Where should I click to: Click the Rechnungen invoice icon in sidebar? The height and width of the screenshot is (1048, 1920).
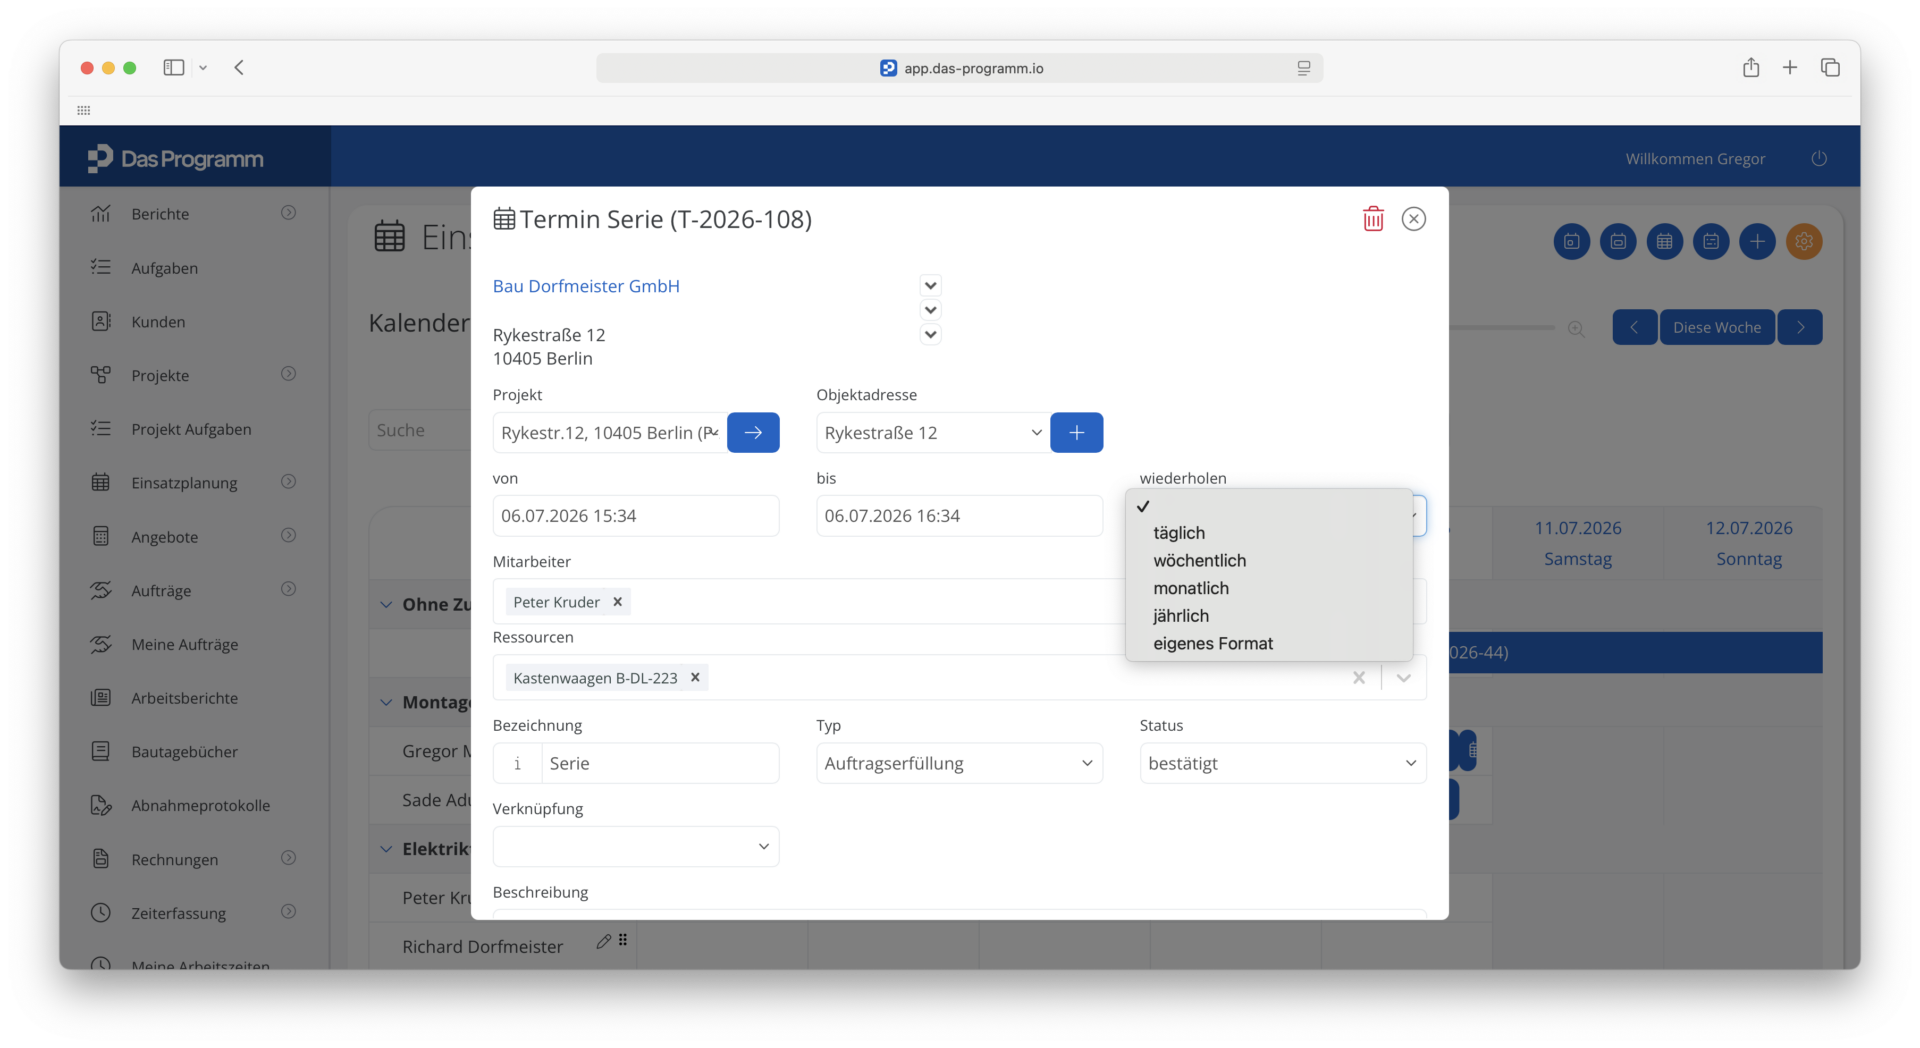tap(101, 859)
